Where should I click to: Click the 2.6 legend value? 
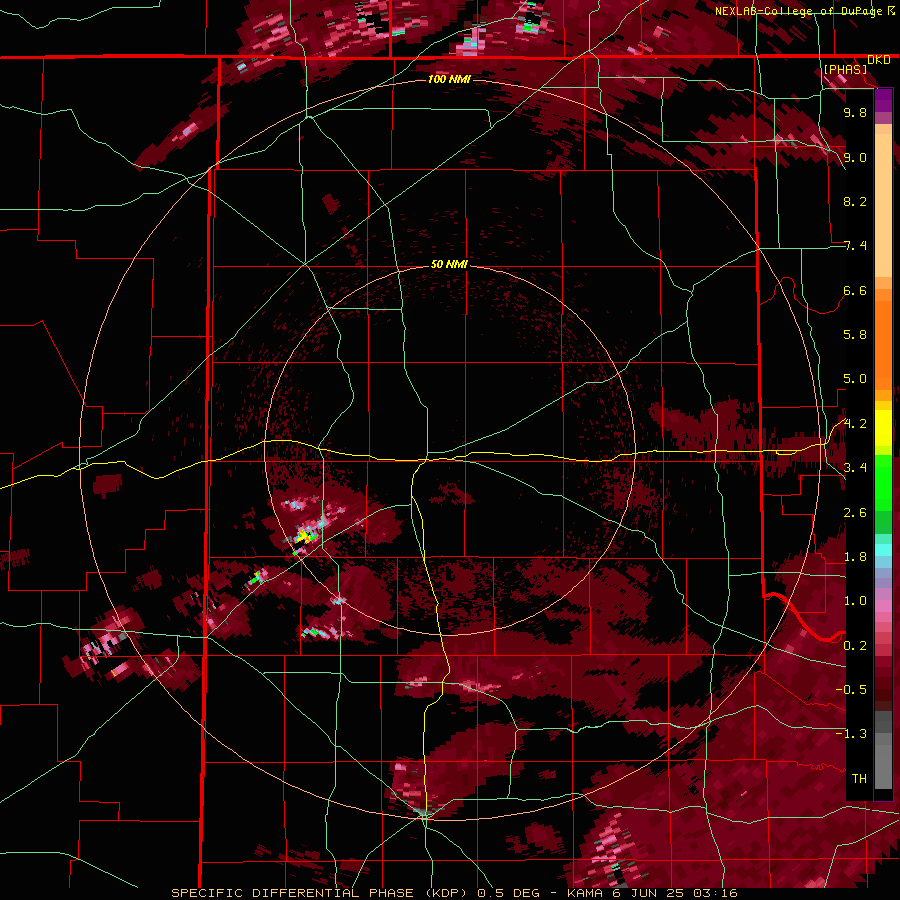click(855, 513)
